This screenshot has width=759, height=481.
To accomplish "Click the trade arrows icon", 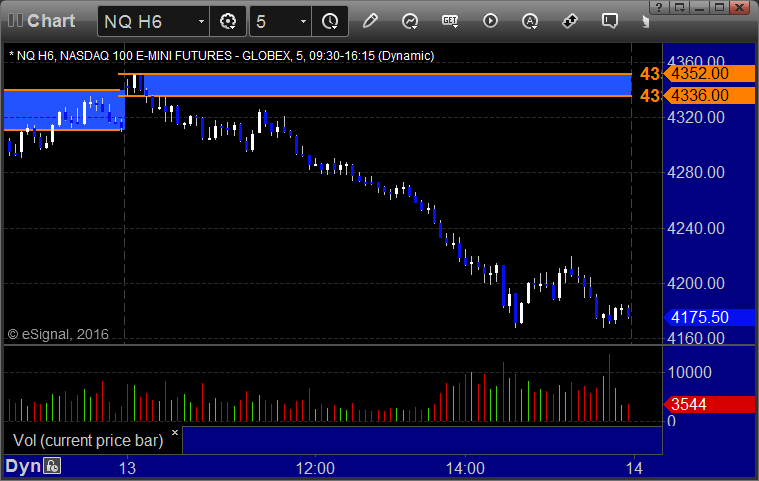I will [x=570, y=21].
